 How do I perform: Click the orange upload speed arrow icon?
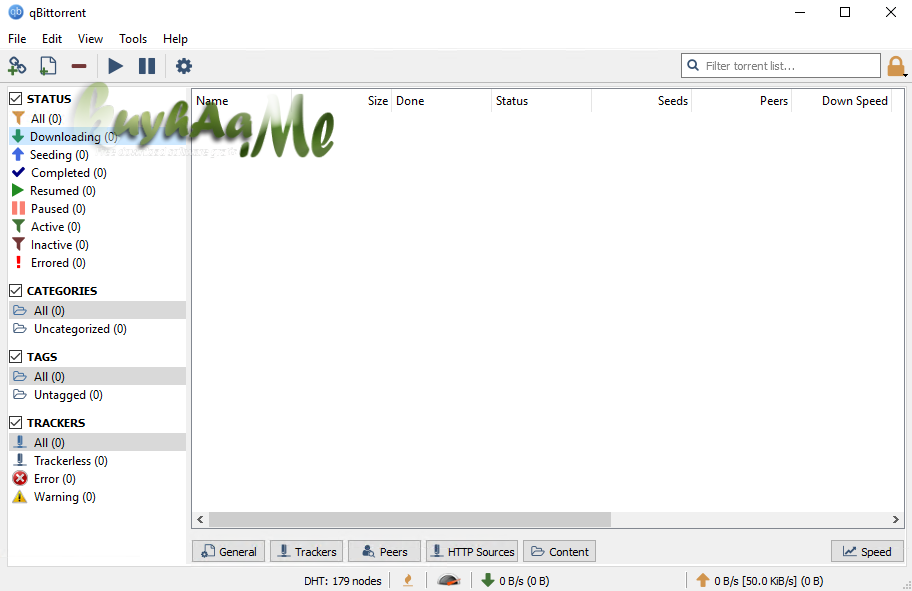click(x=703, y=580)
